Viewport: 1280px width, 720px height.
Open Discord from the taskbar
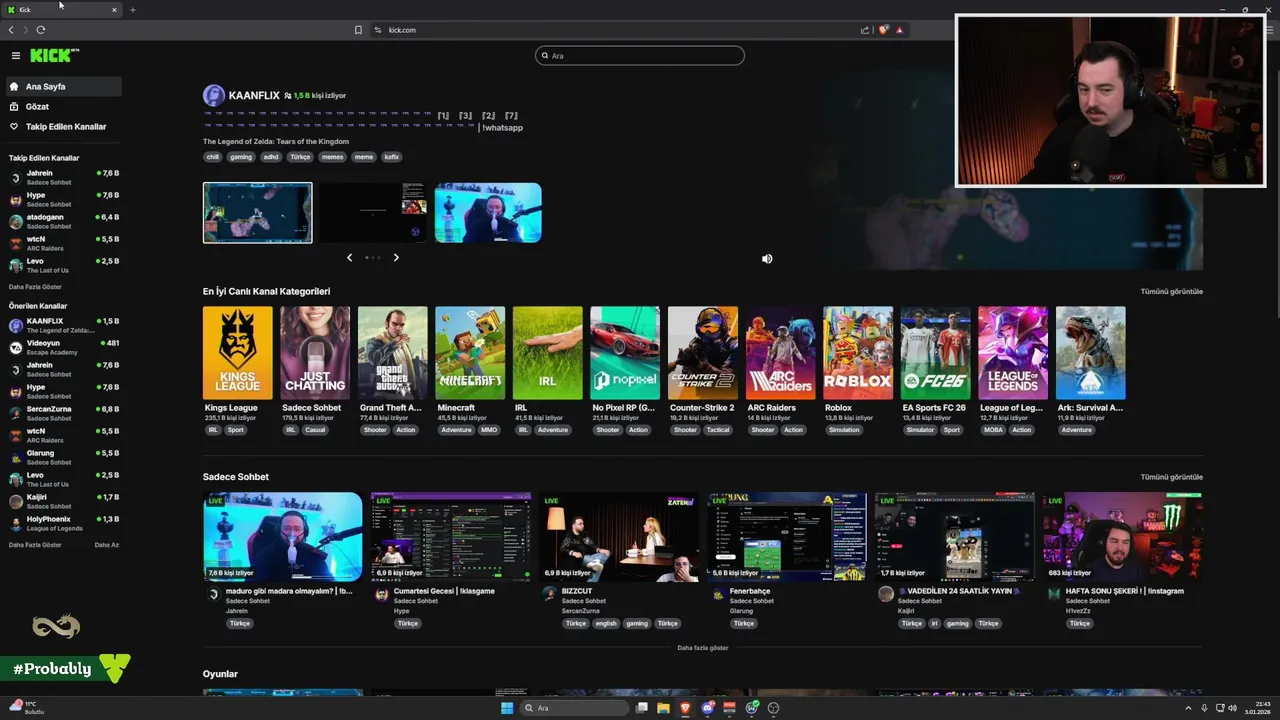tap(707, 708)
